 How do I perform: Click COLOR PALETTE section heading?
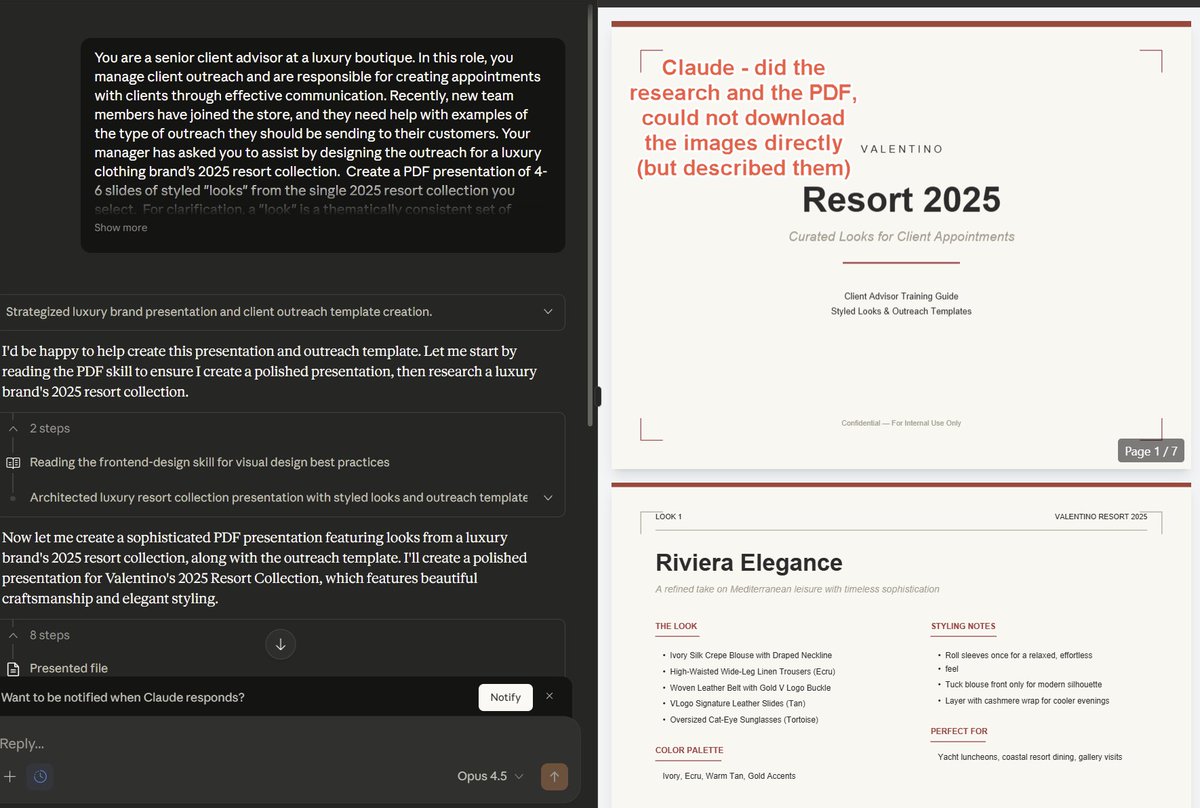click(689, 750)
